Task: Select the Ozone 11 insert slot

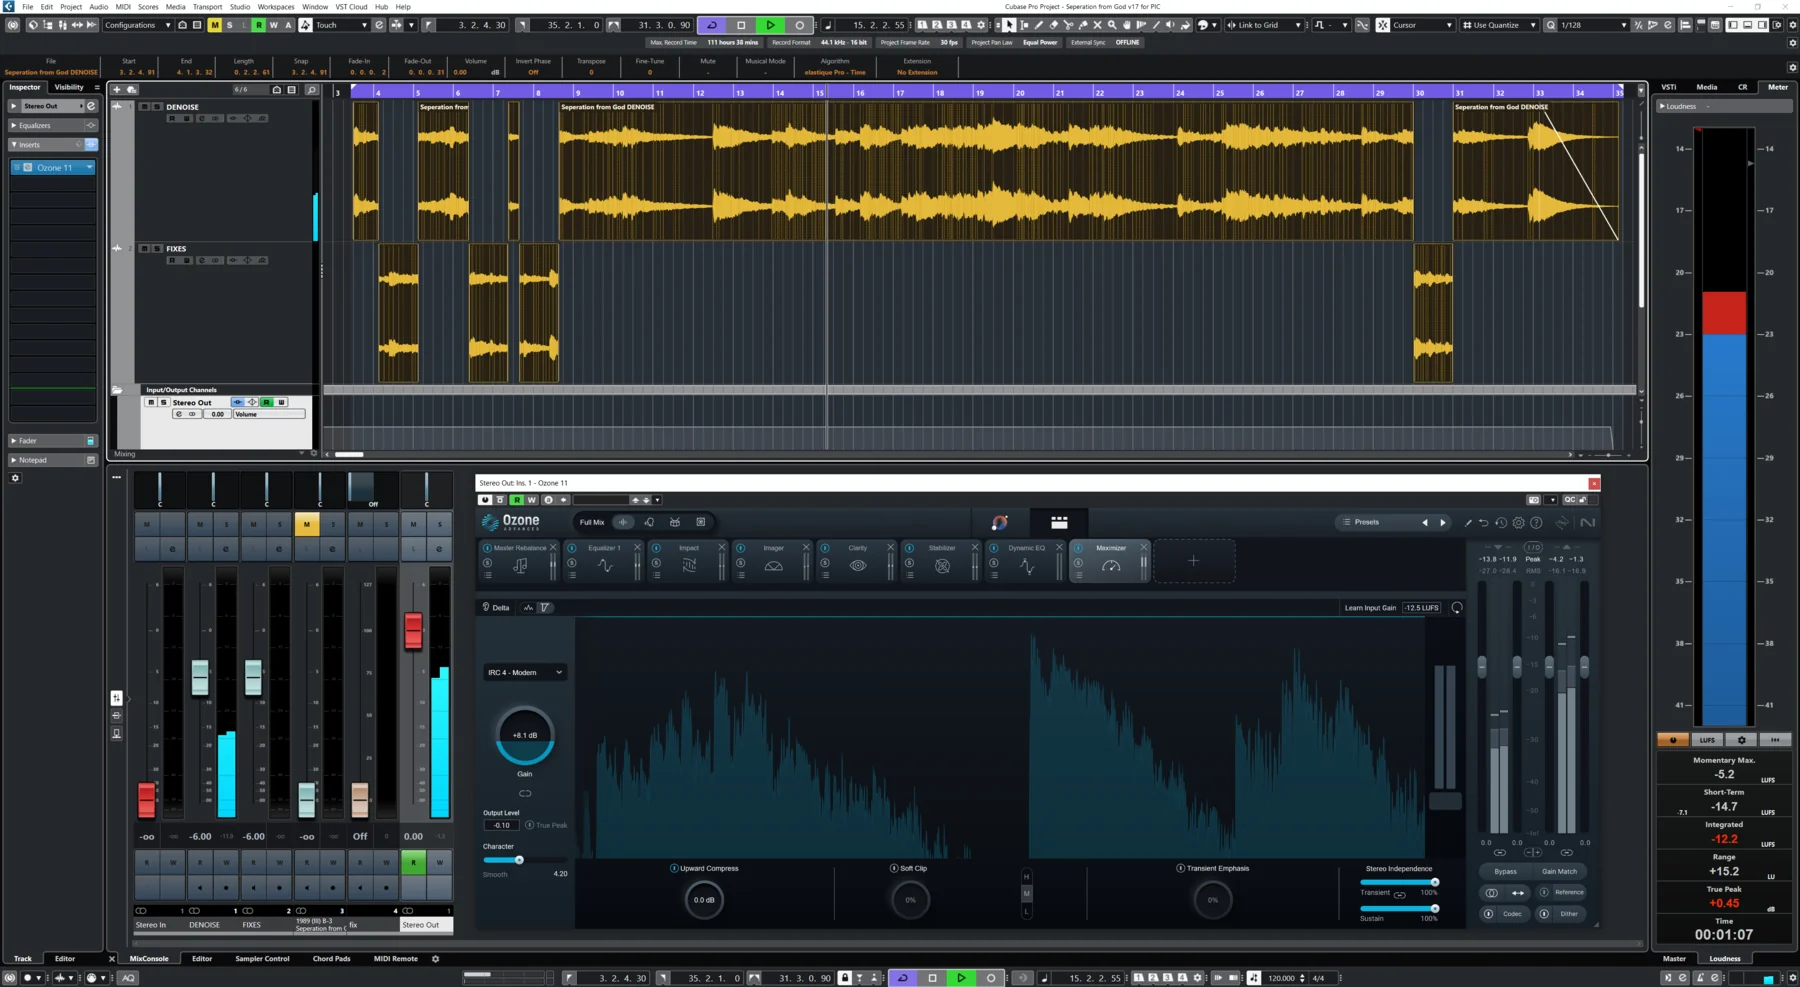Action: pyautogui.click(x=54, y=167)
